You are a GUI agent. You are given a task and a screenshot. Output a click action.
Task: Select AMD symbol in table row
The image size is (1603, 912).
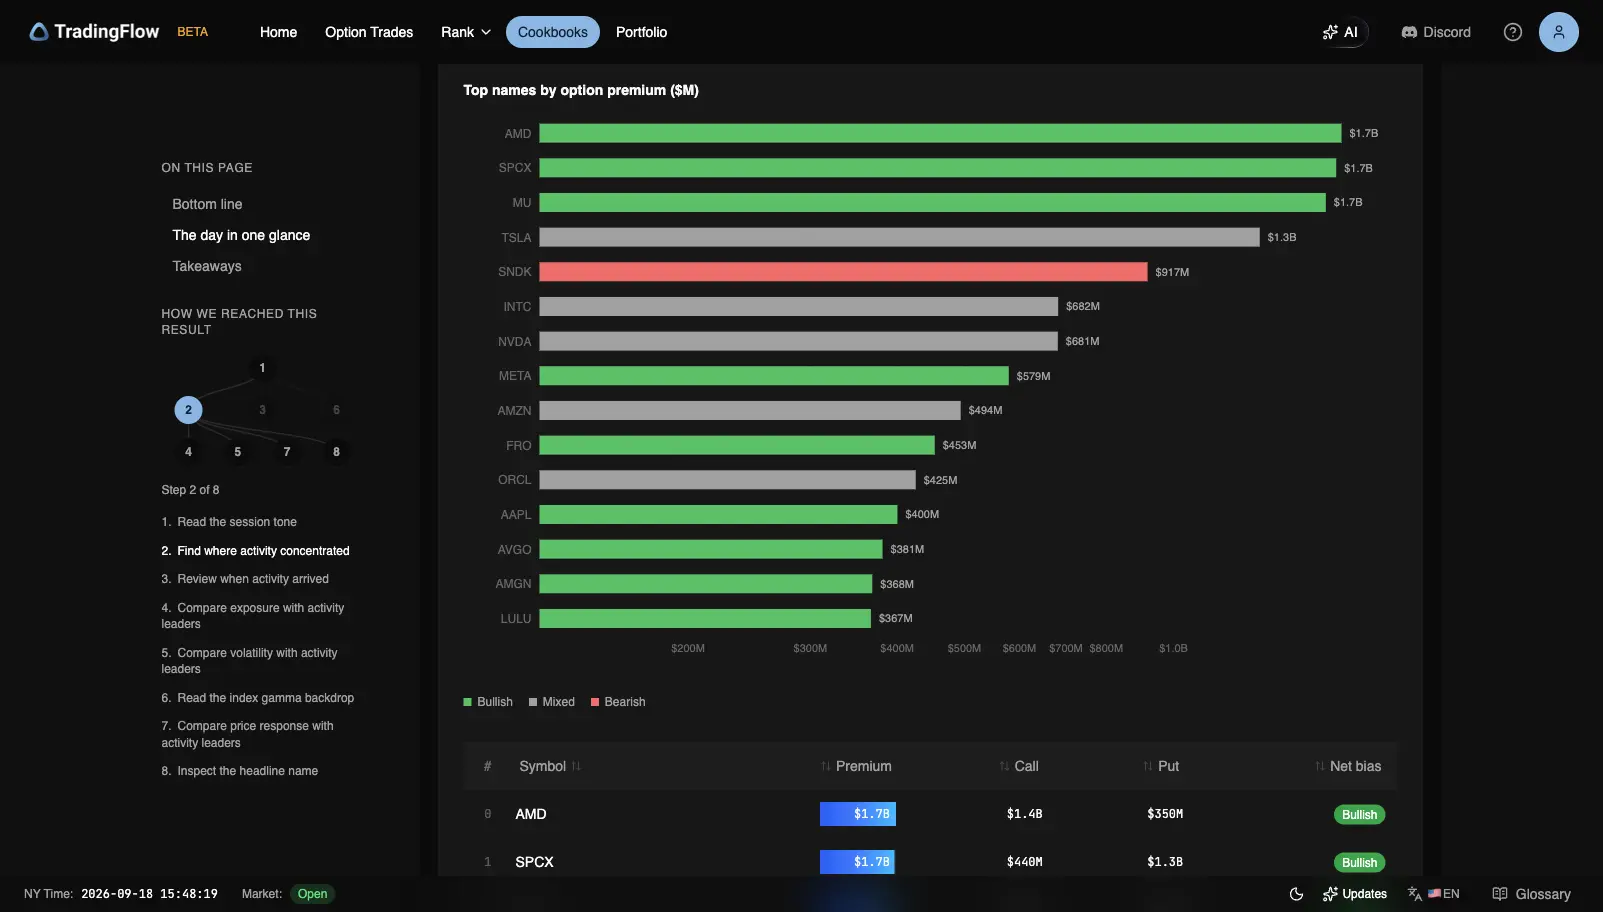tap(531, 814)
